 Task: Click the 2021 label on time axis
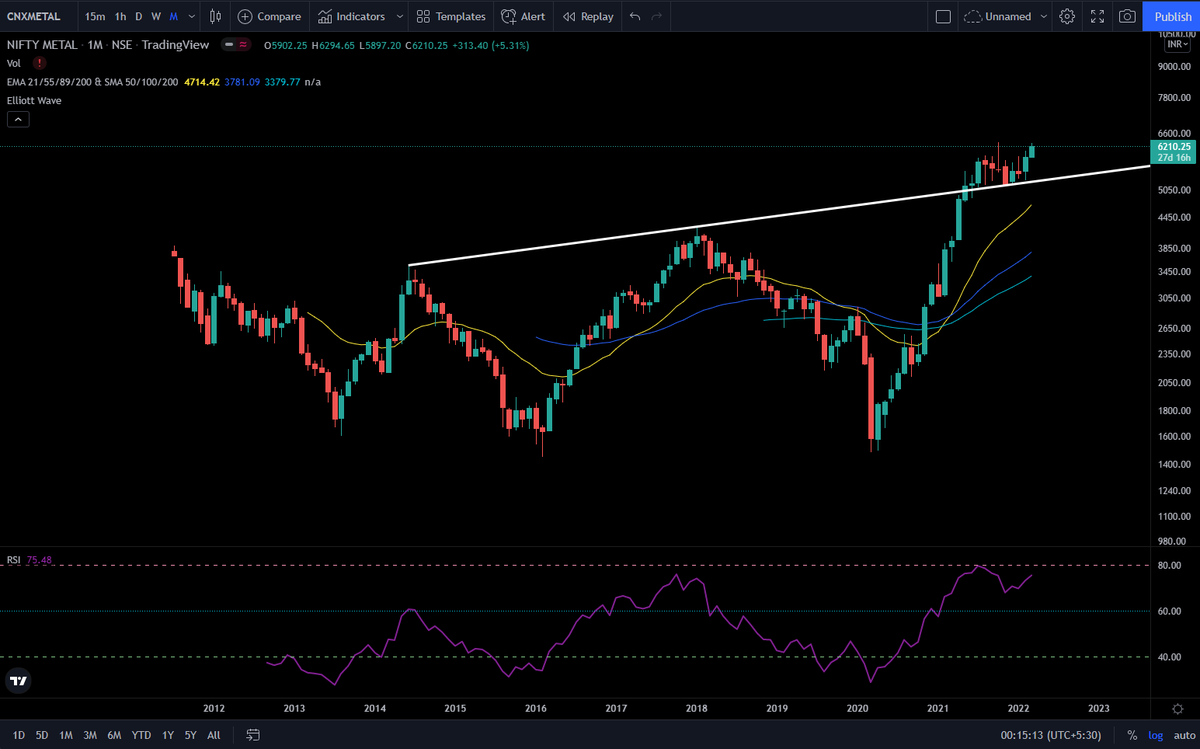(937, 708)
